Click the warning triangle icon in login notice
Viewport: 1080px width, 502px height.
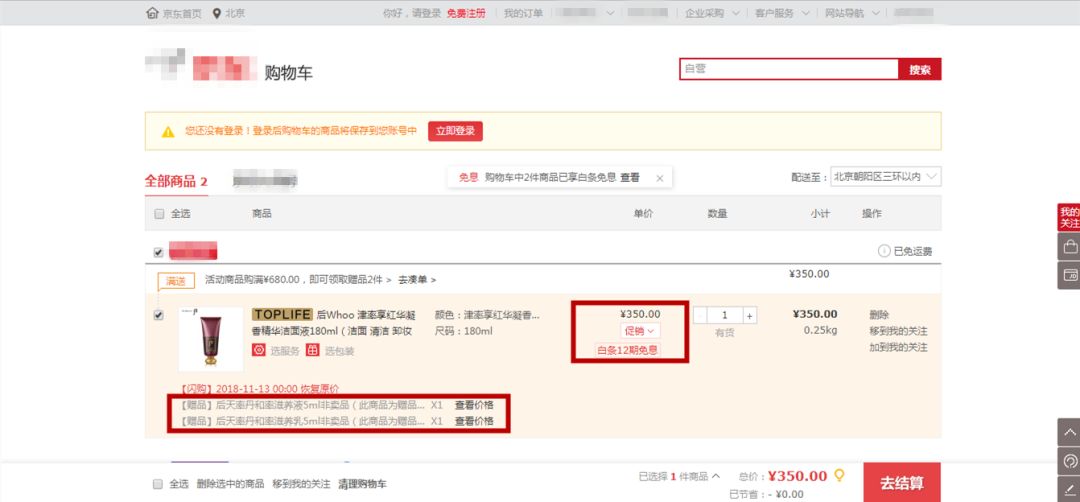click(168, 132)
